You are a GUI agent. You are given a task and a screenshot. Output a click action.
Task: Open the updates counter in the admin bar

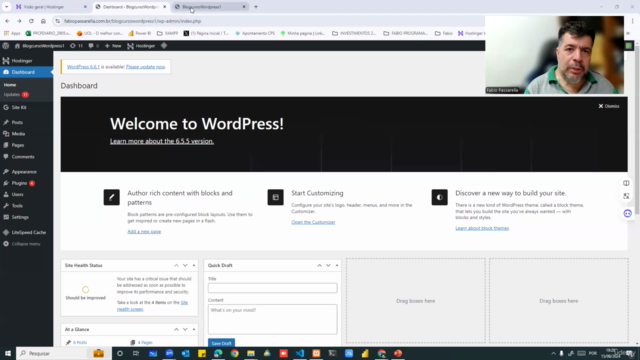76,46
